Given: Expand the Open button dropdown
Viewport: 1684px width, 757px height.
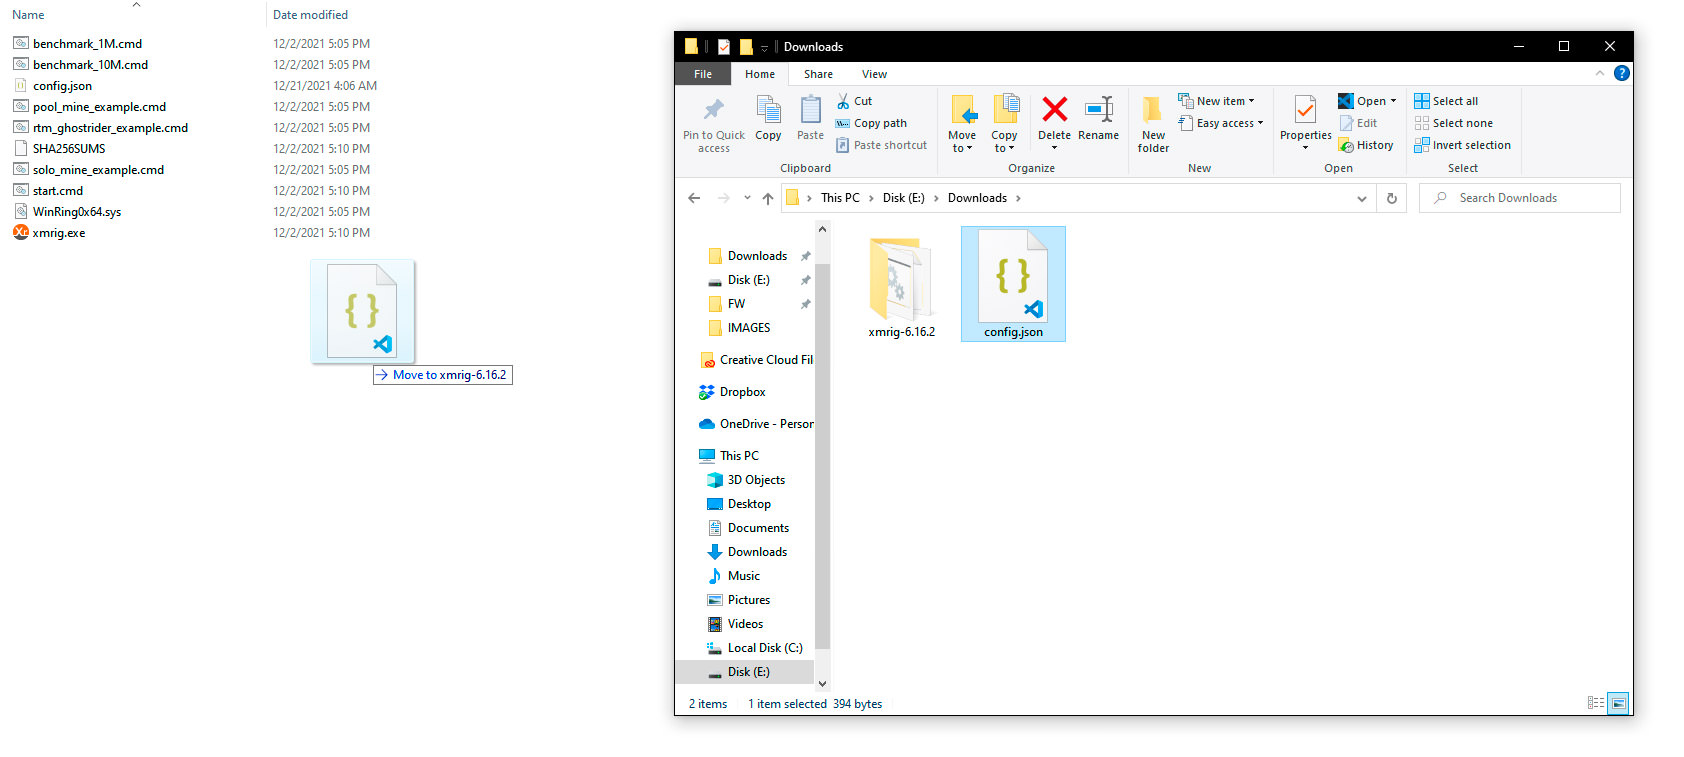Looking at the screenshot, I should click(1393, 101).
